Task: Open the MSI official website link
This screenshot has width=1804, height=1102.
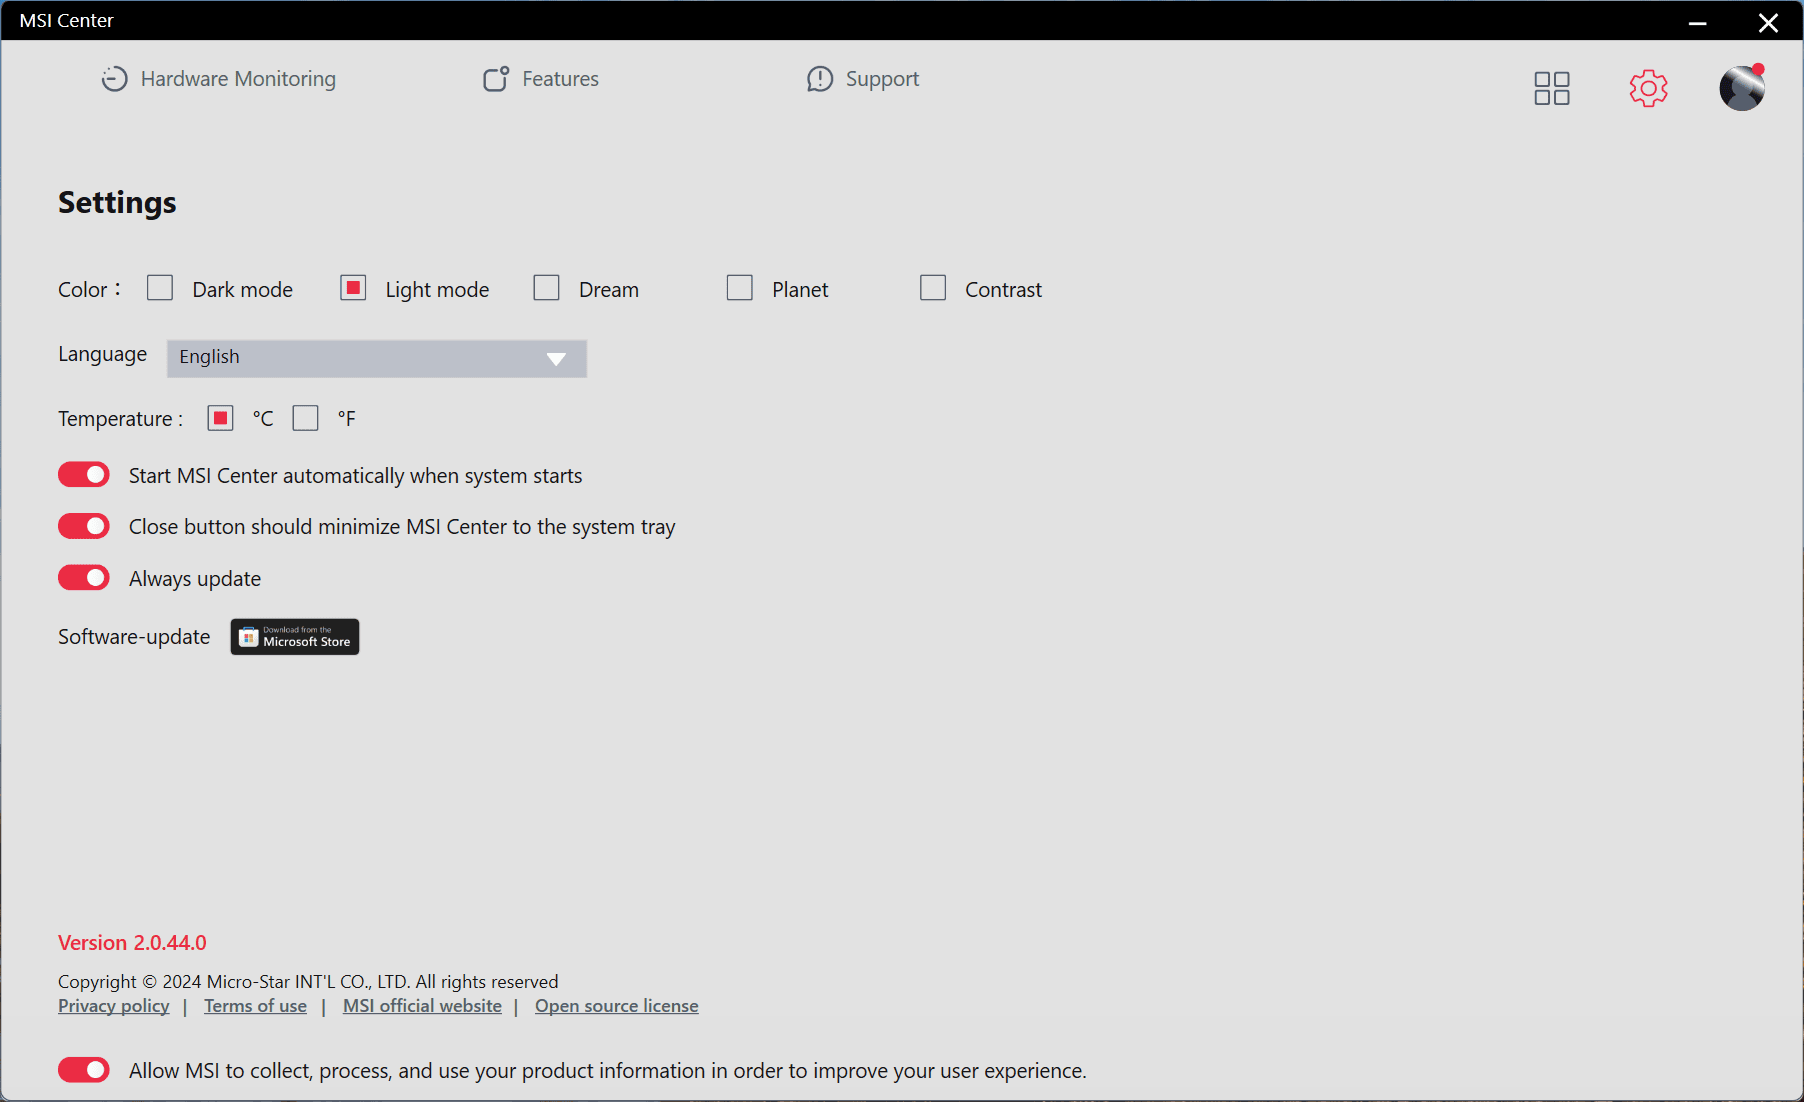Action: pos(422,1006)
